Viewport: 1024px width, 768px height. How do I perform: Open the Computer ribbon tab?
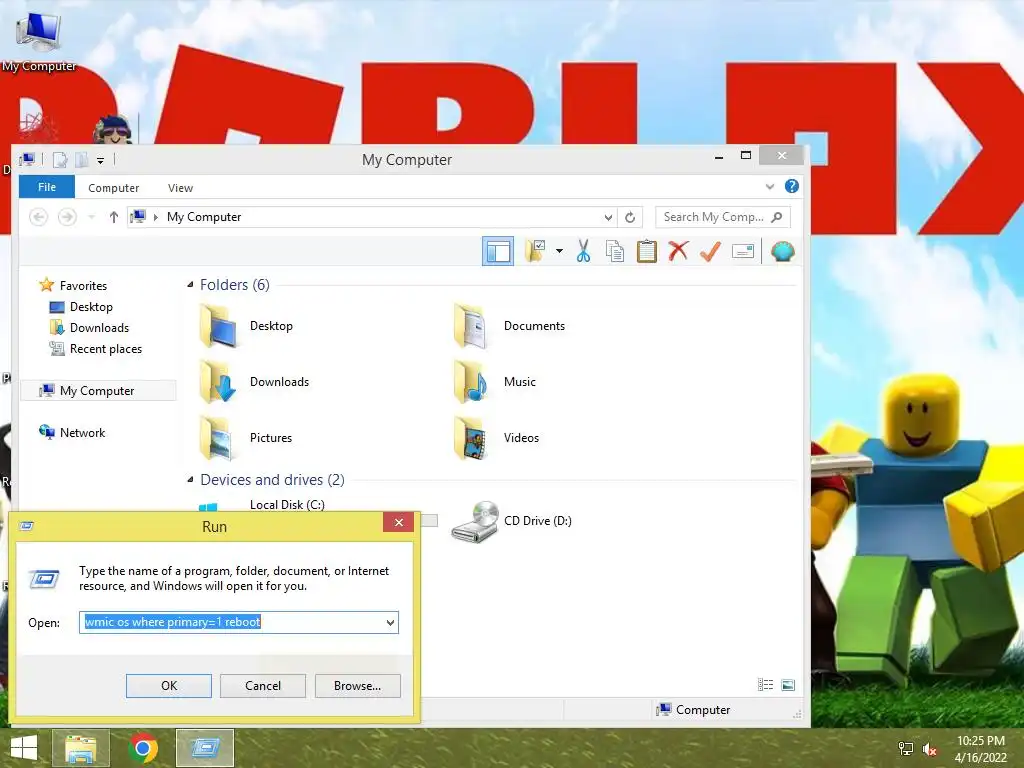pyautogui.click(x=114, y=188)
